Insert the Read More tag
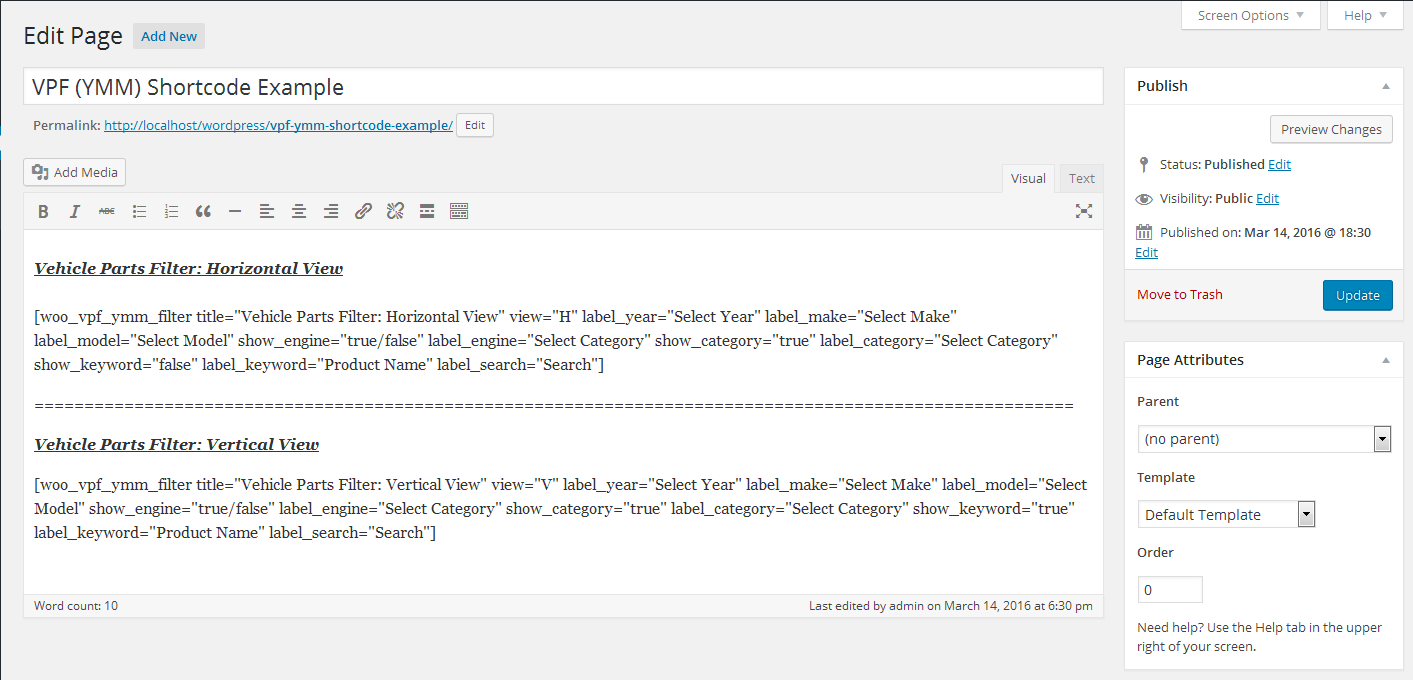The height and width of the screenshot is (680, 1413). tap(427, 211)
